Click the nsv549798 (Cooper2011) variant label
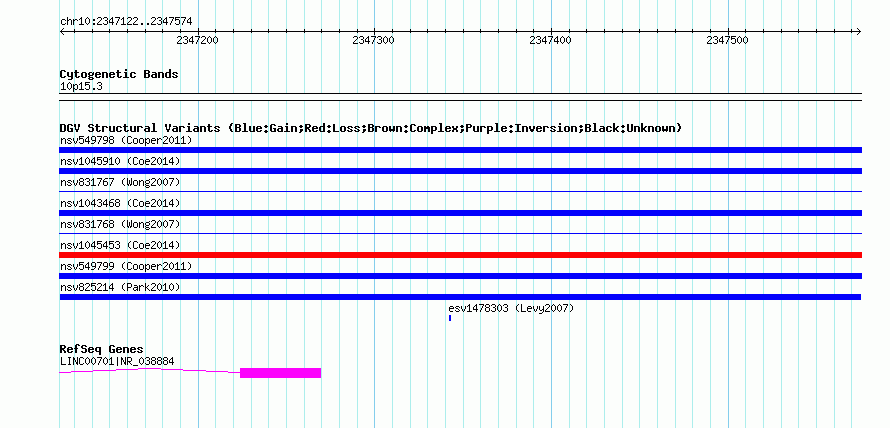890x428 pixels. click(x=126, y=140)
